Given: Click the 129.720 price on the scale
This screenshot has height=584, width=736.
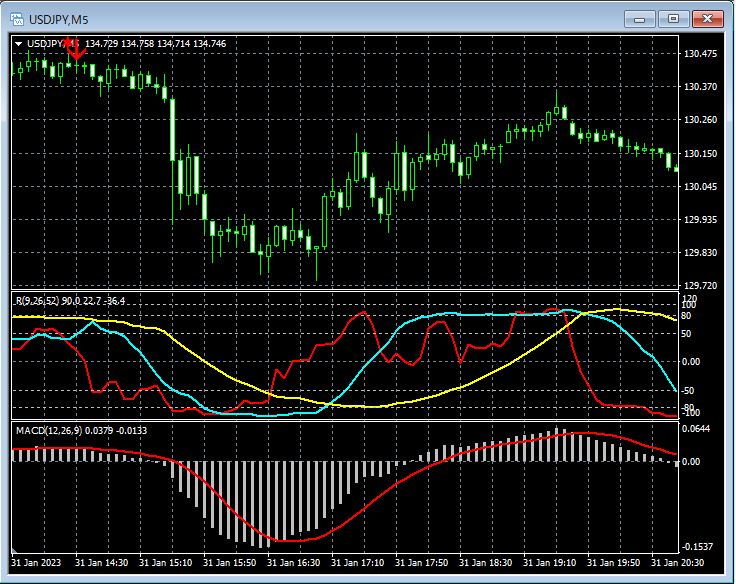Looking at the screenshot, I should pos(699,286).
